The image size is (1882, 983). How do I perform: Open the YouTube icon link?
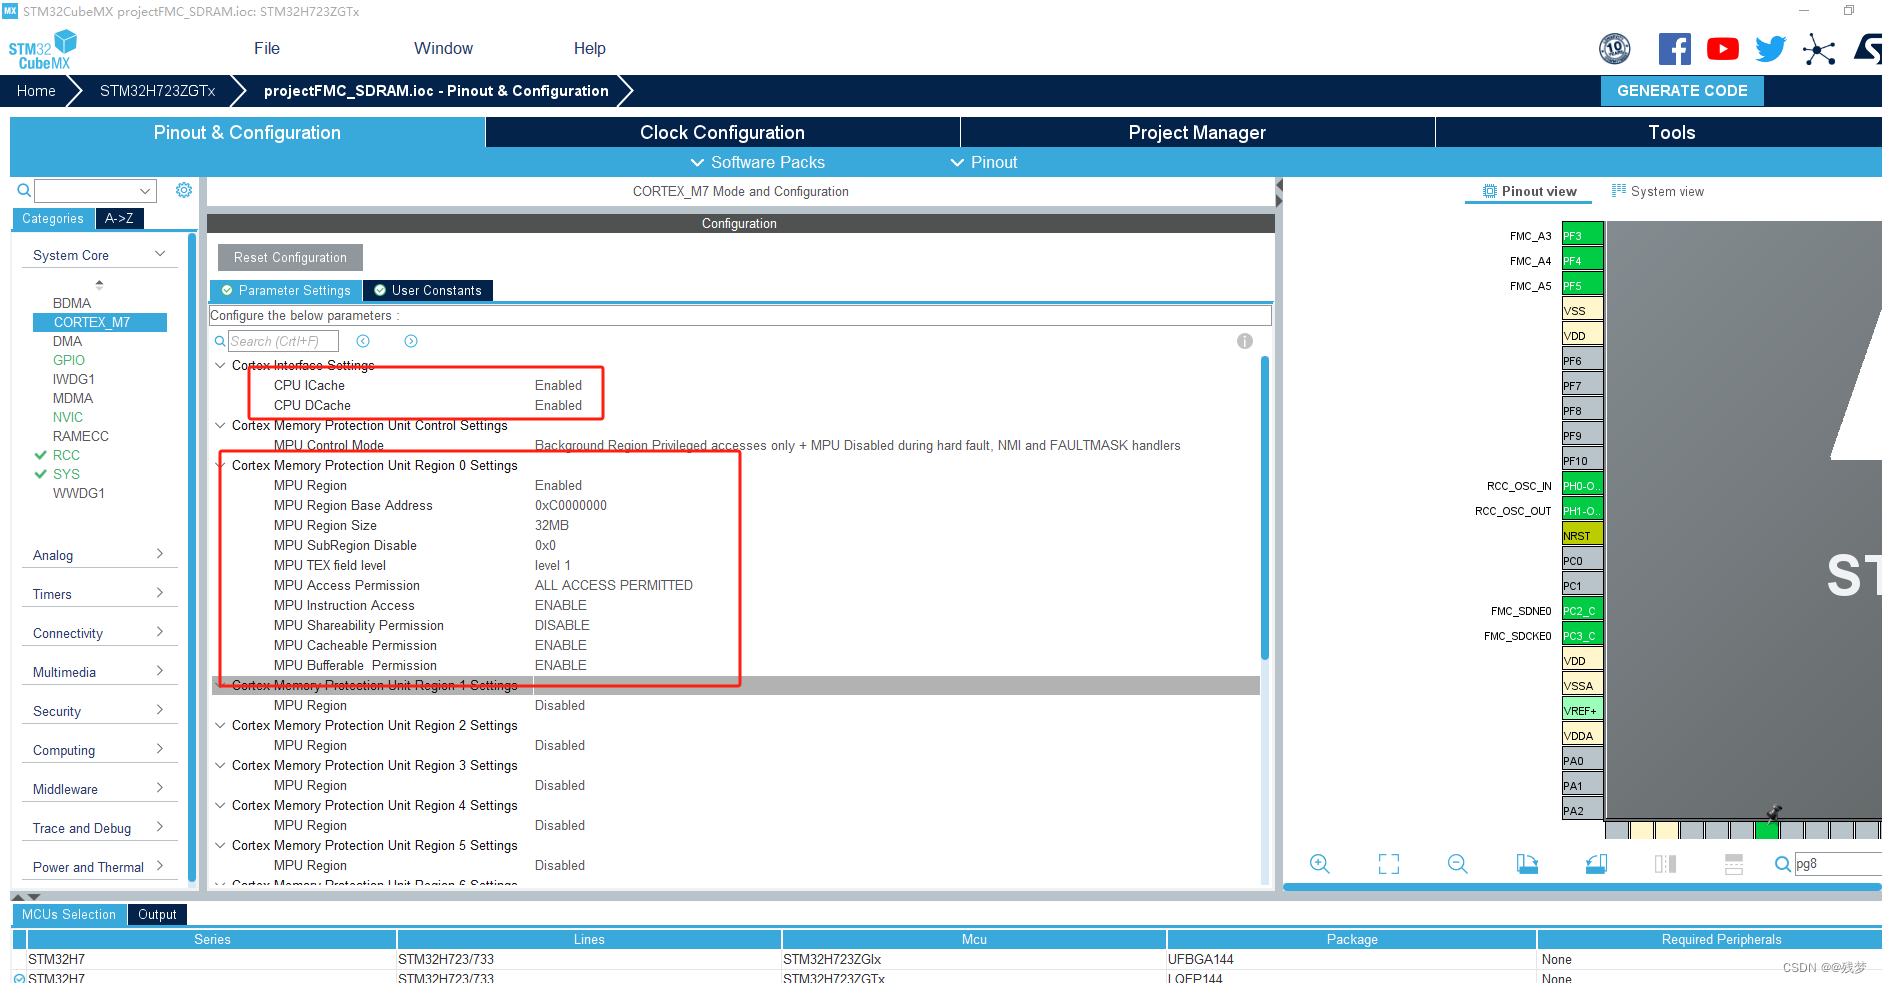click(x=1723, y=49)
